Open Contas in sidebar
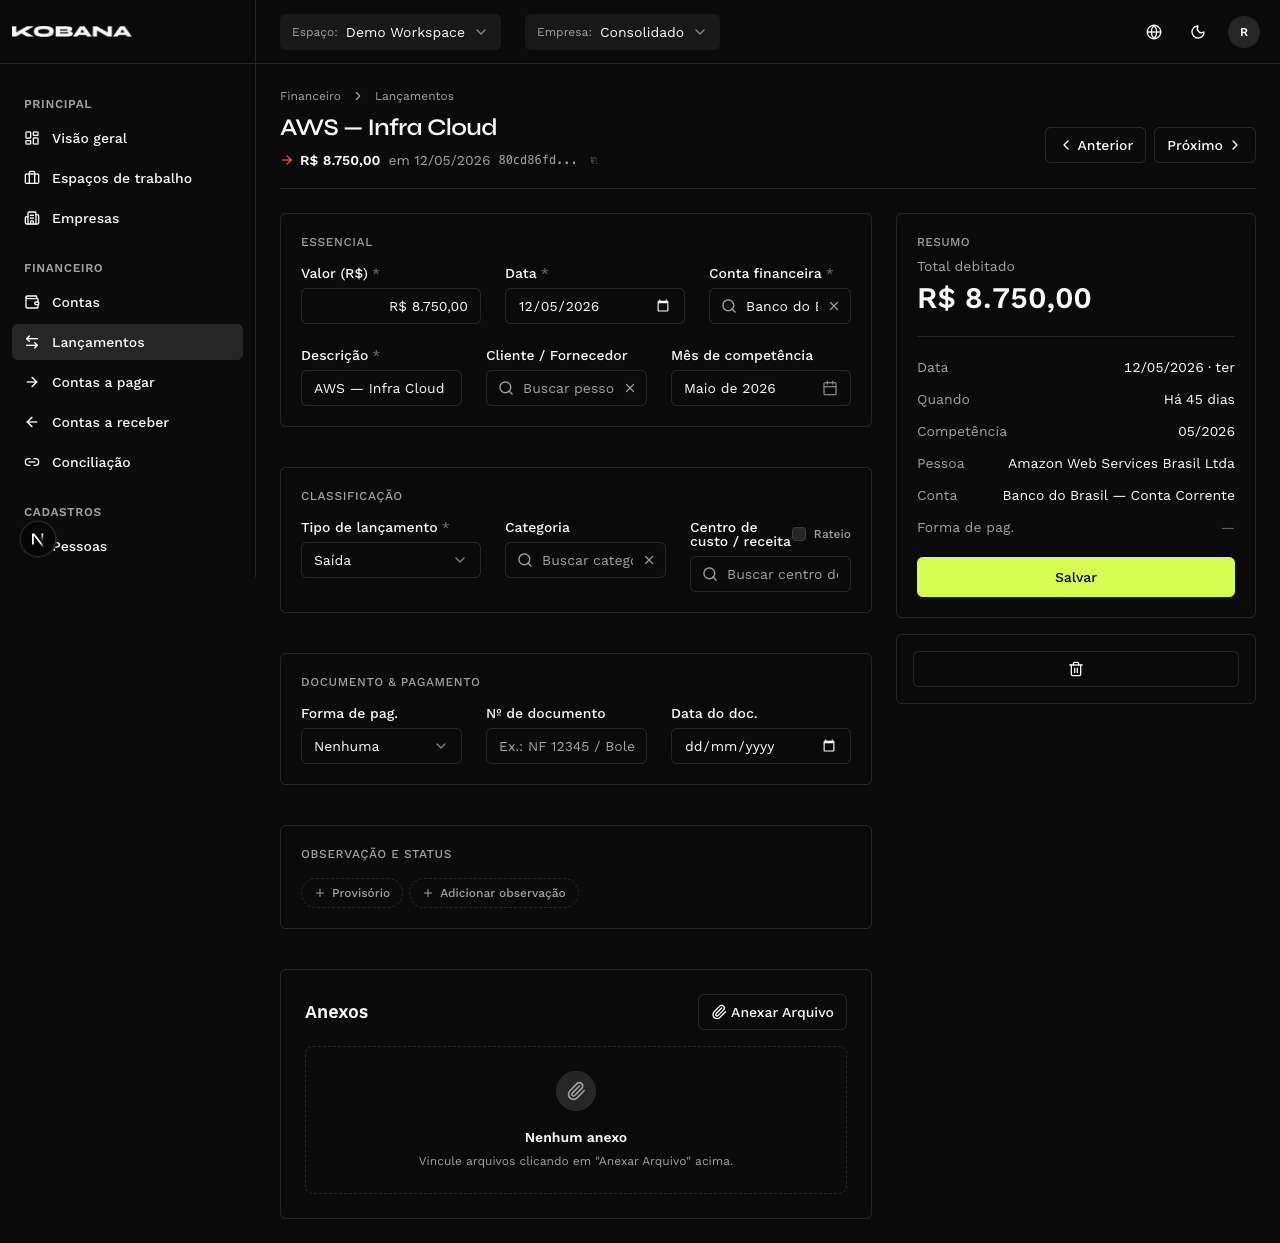This screenshot has width=1280, height=1243. click(x=127, y=302)
